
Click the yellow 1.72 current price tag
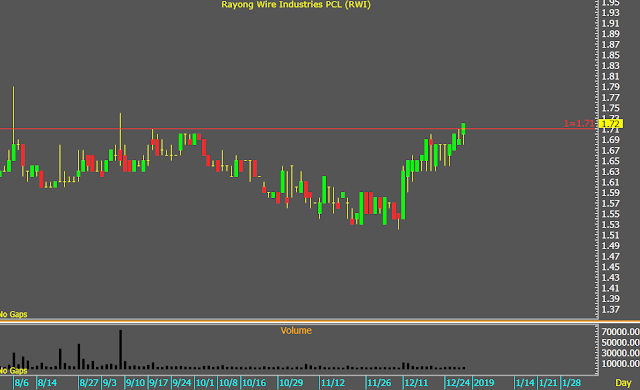point(611,124)
